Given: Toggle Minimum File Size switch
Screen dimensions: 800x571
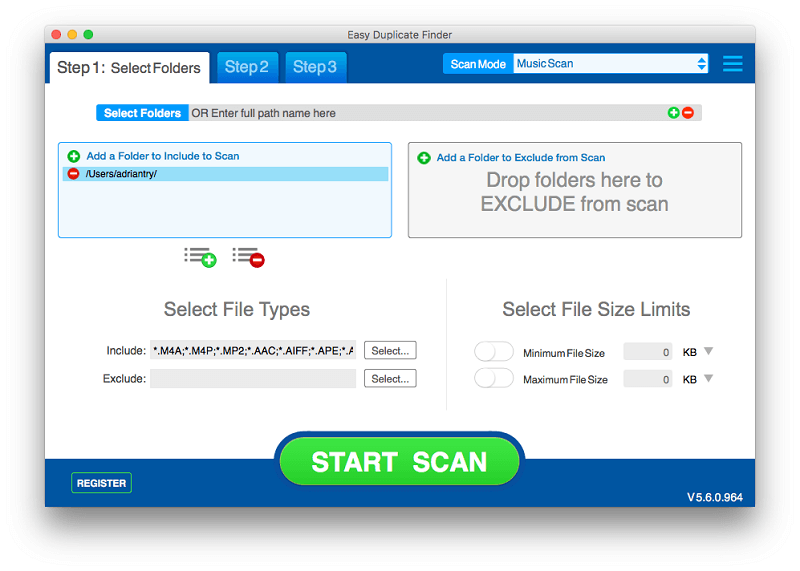Looking at the screenshot, I should (493, 352).
